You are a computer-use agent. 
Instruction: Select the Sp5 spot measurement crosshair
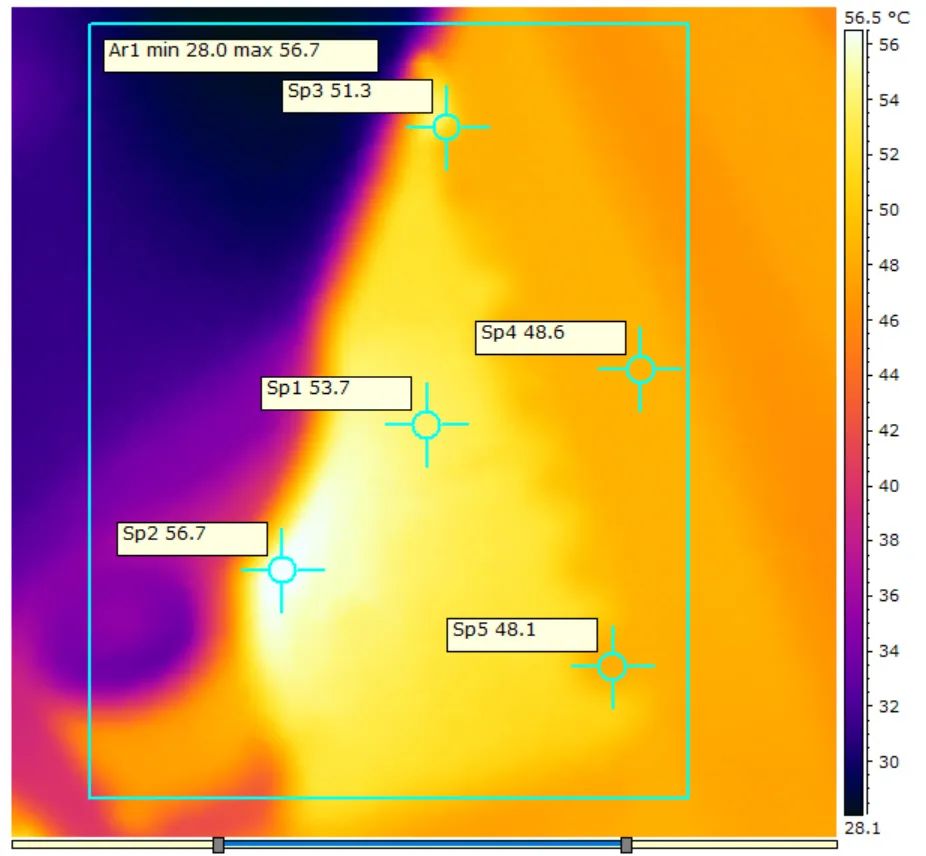pos(612,666)
